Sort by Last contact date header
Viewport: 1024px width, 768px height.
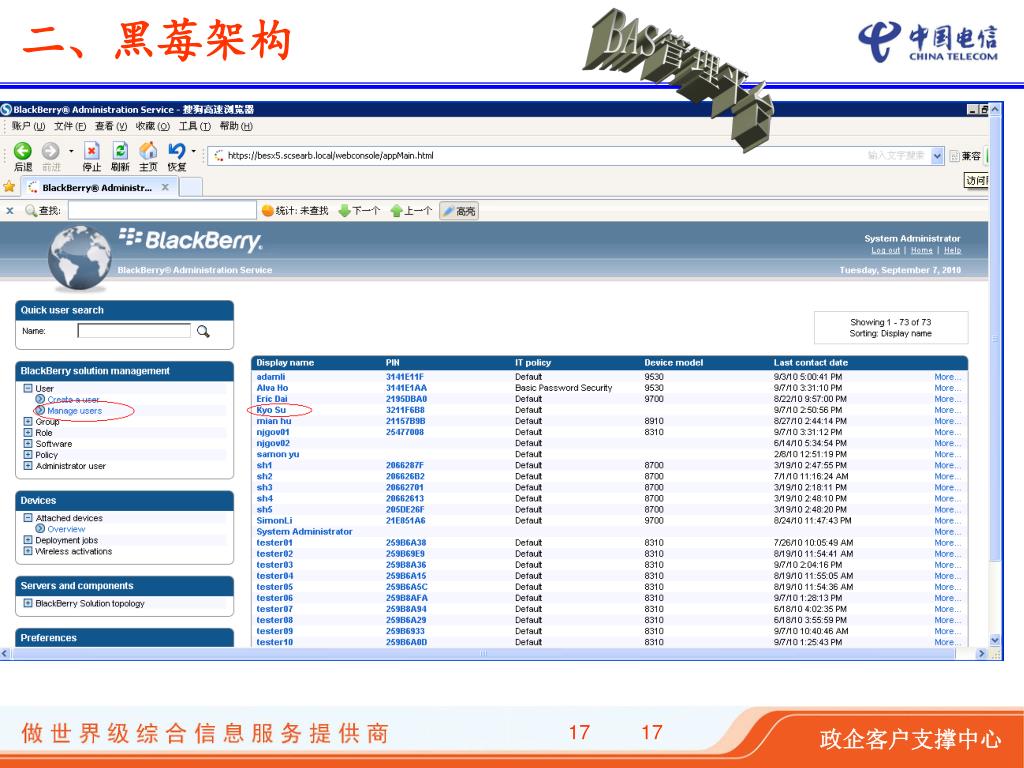pyautogui.click(x=810, y=362)
